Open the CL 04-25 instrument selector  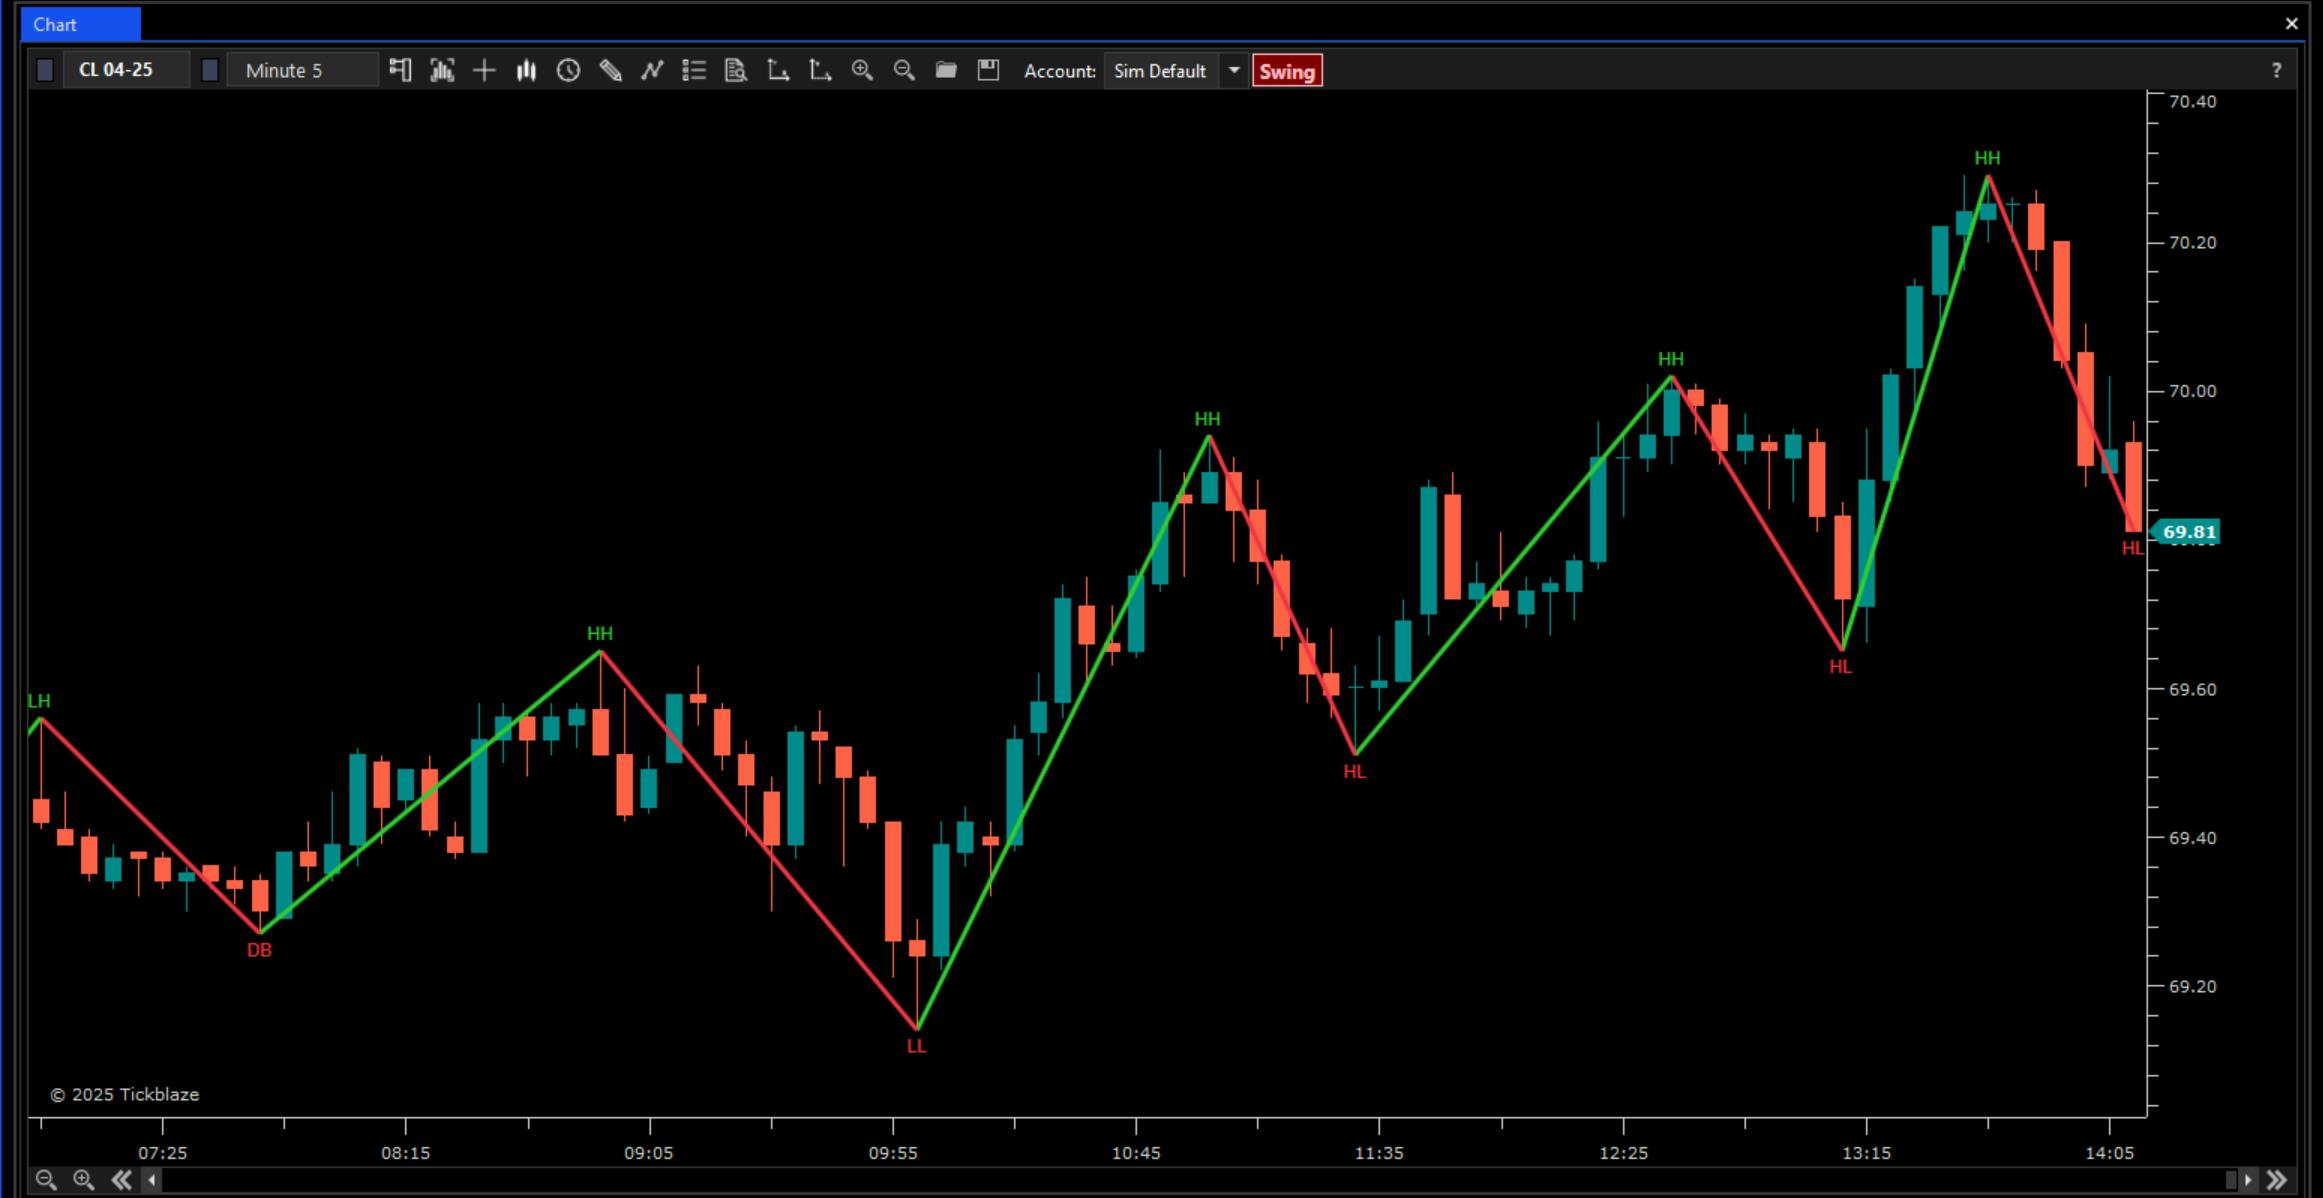click(126, 70)
